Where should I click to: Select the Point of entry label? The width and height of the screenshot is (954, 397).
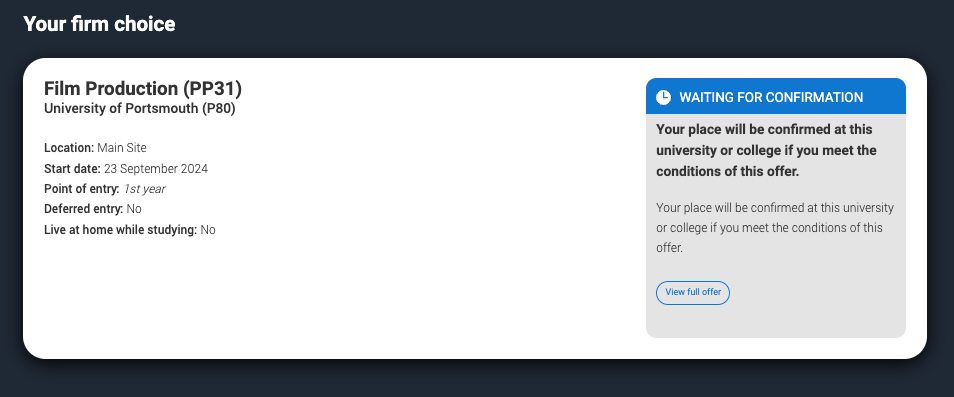(x=82, y=189)
